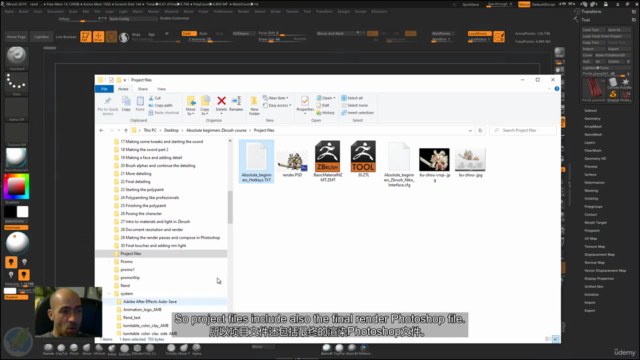This screenshot has height=360, width=640.
Task: Click Paste shortcut in the ribbon
Action: point(164,113)
